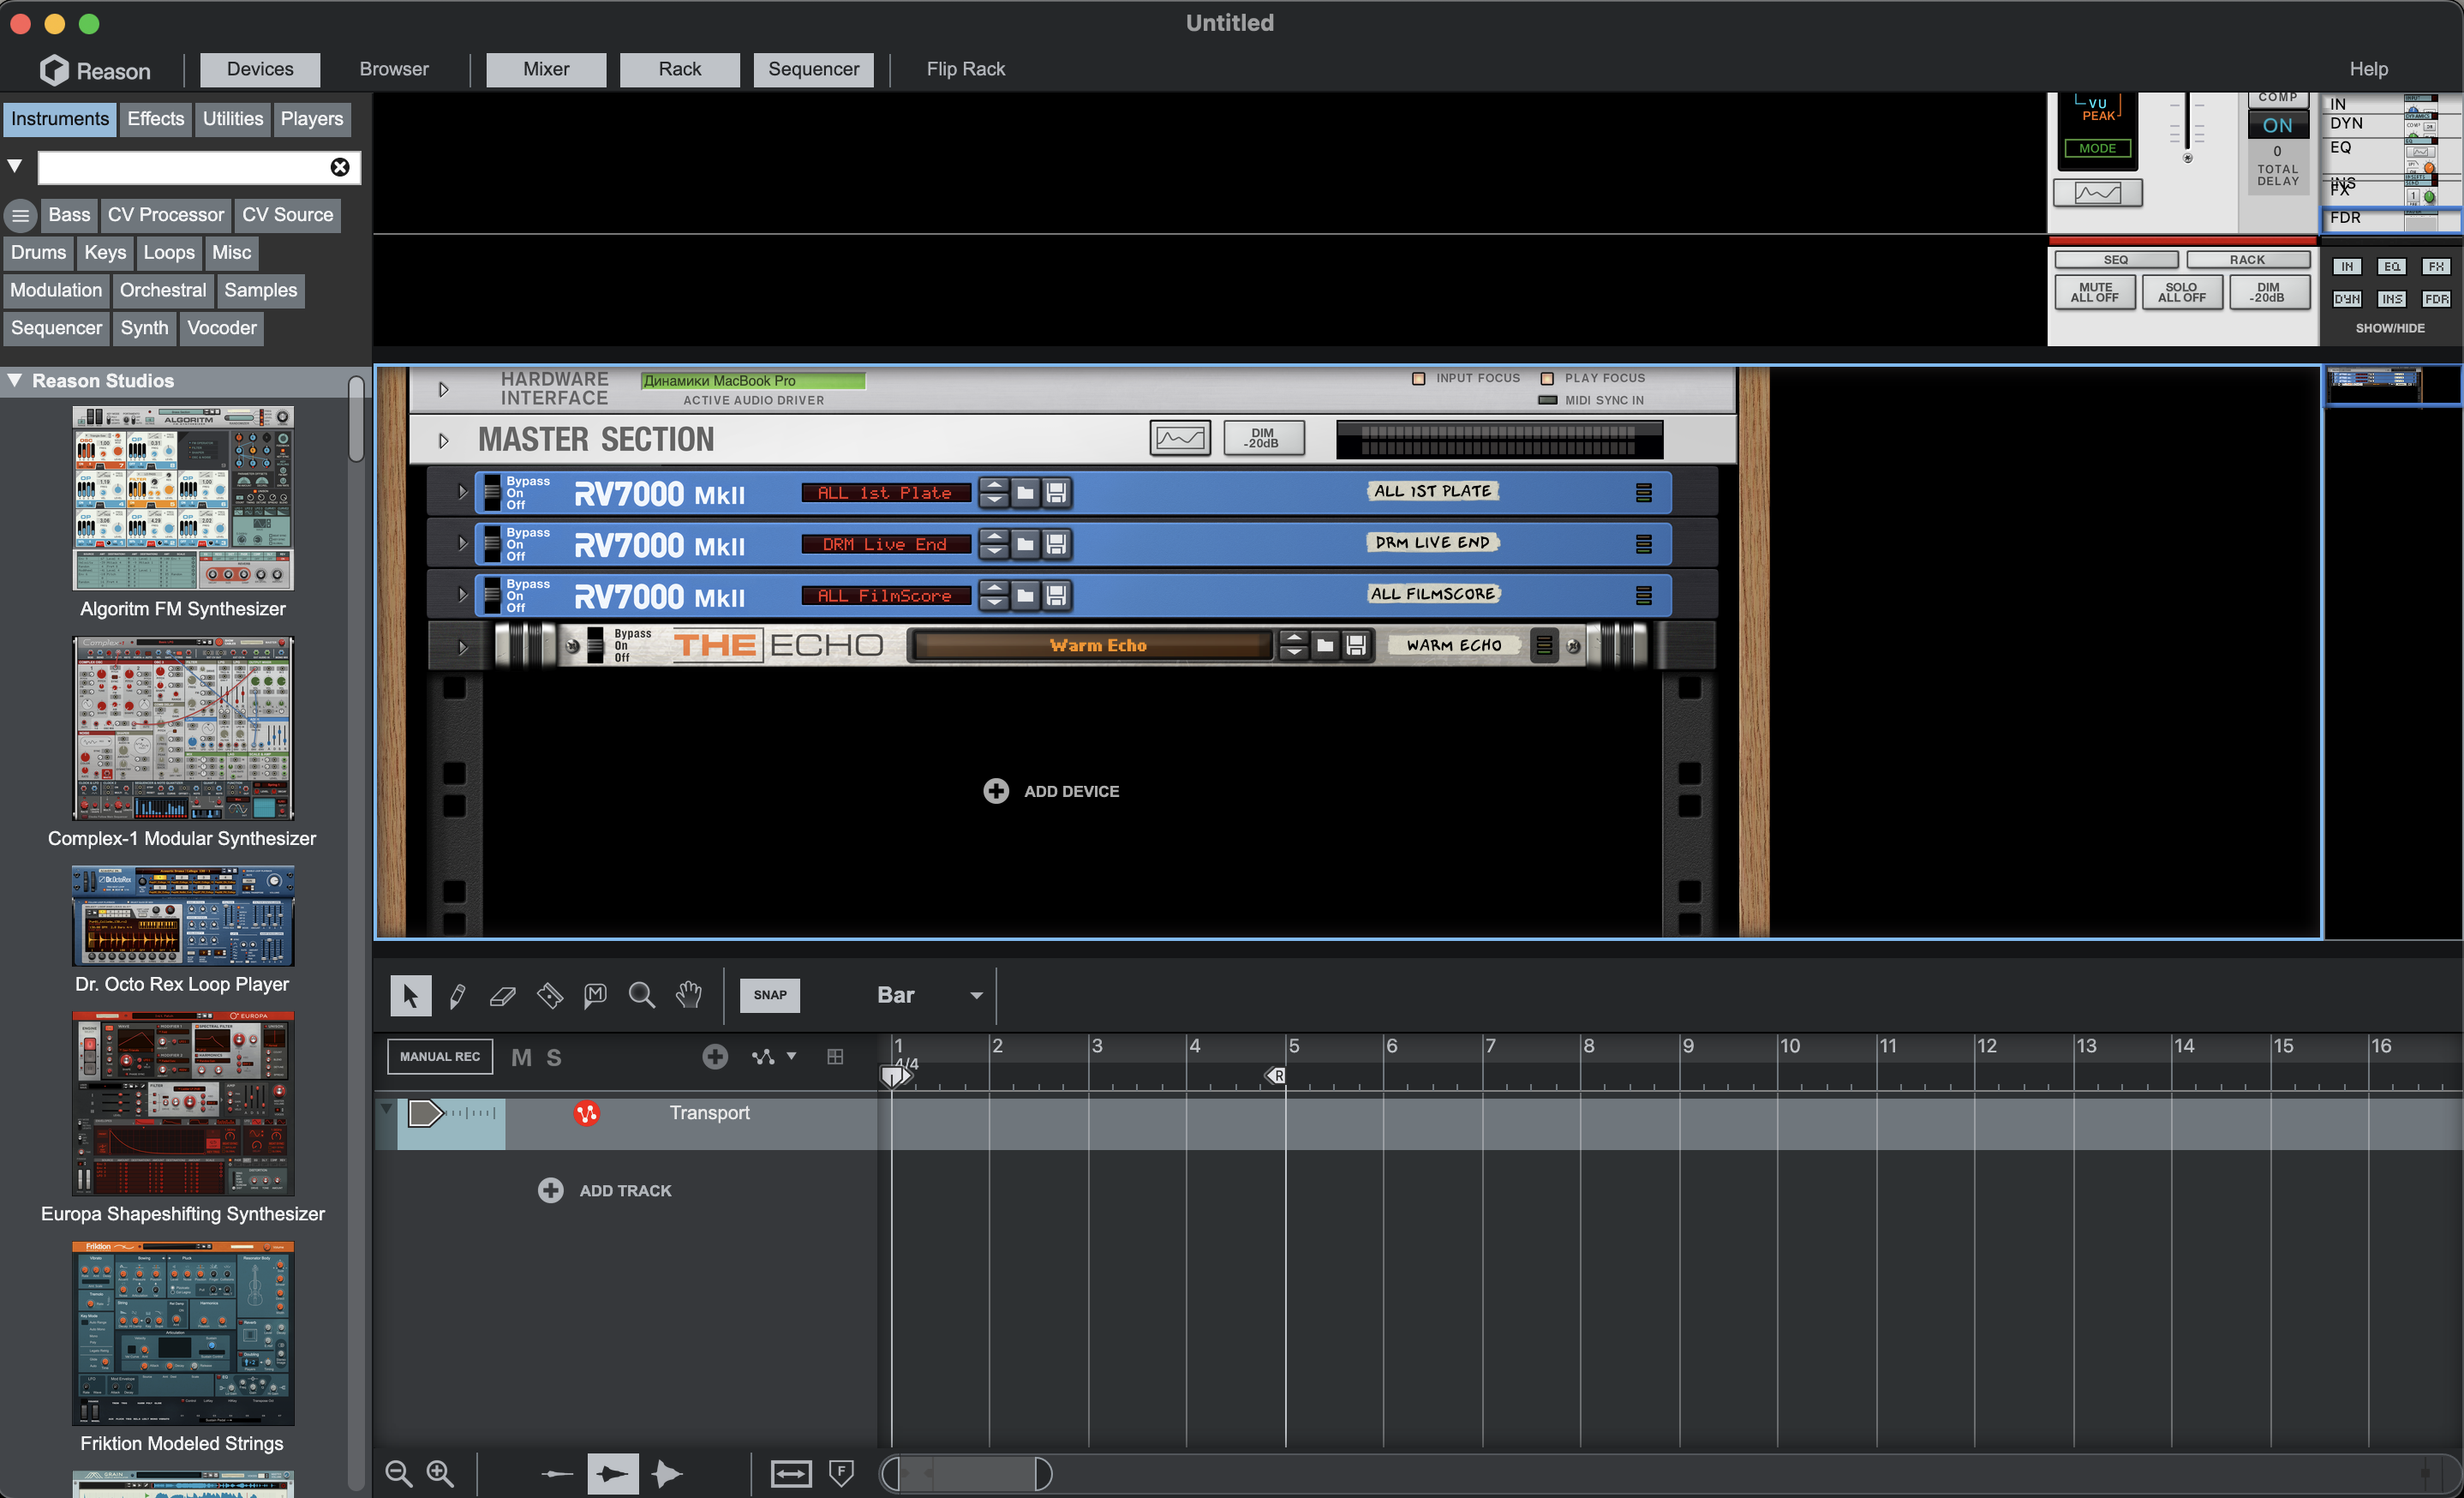This screenshot has height=1498, width=2464.
Task: Unfold the Master Section device
Action: click(x=444, y=440)
